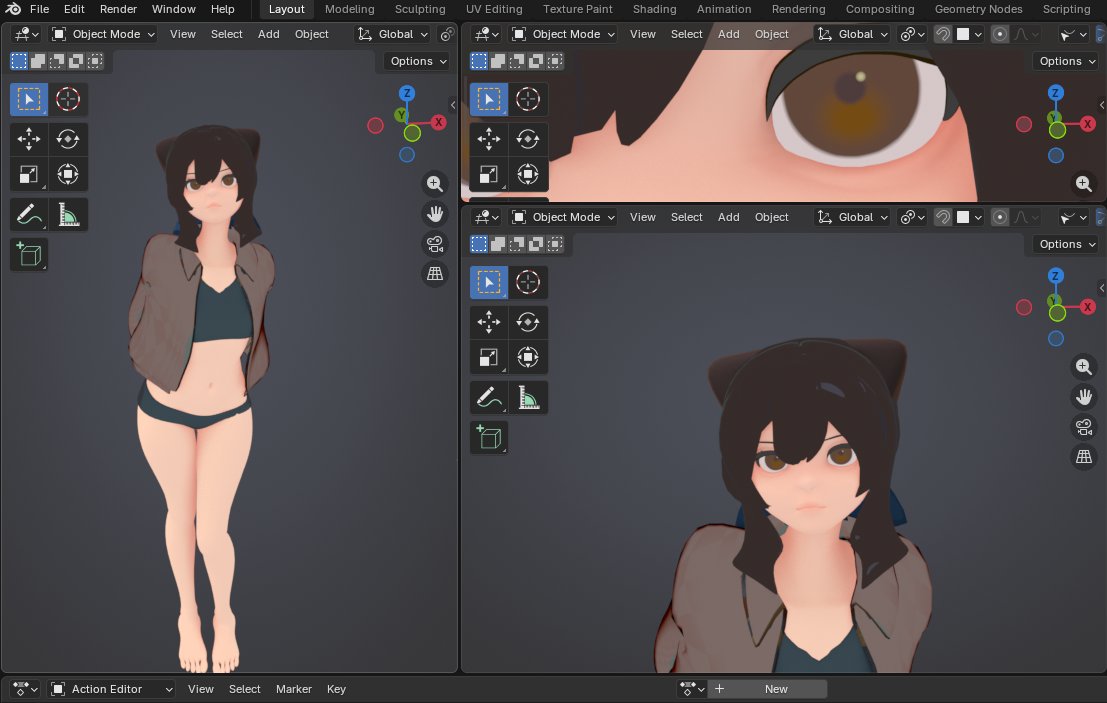This screenshot has width=1107, height=703.
Task: Open Action Editor mode dropdown
Action: coord(112,689)
